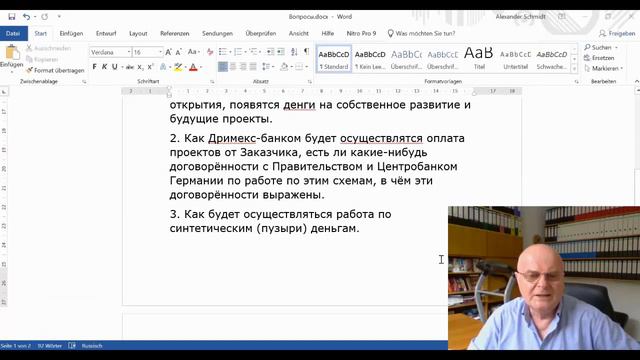Open the Datei tab
640x360 pixels.
[x=13, y=33]
